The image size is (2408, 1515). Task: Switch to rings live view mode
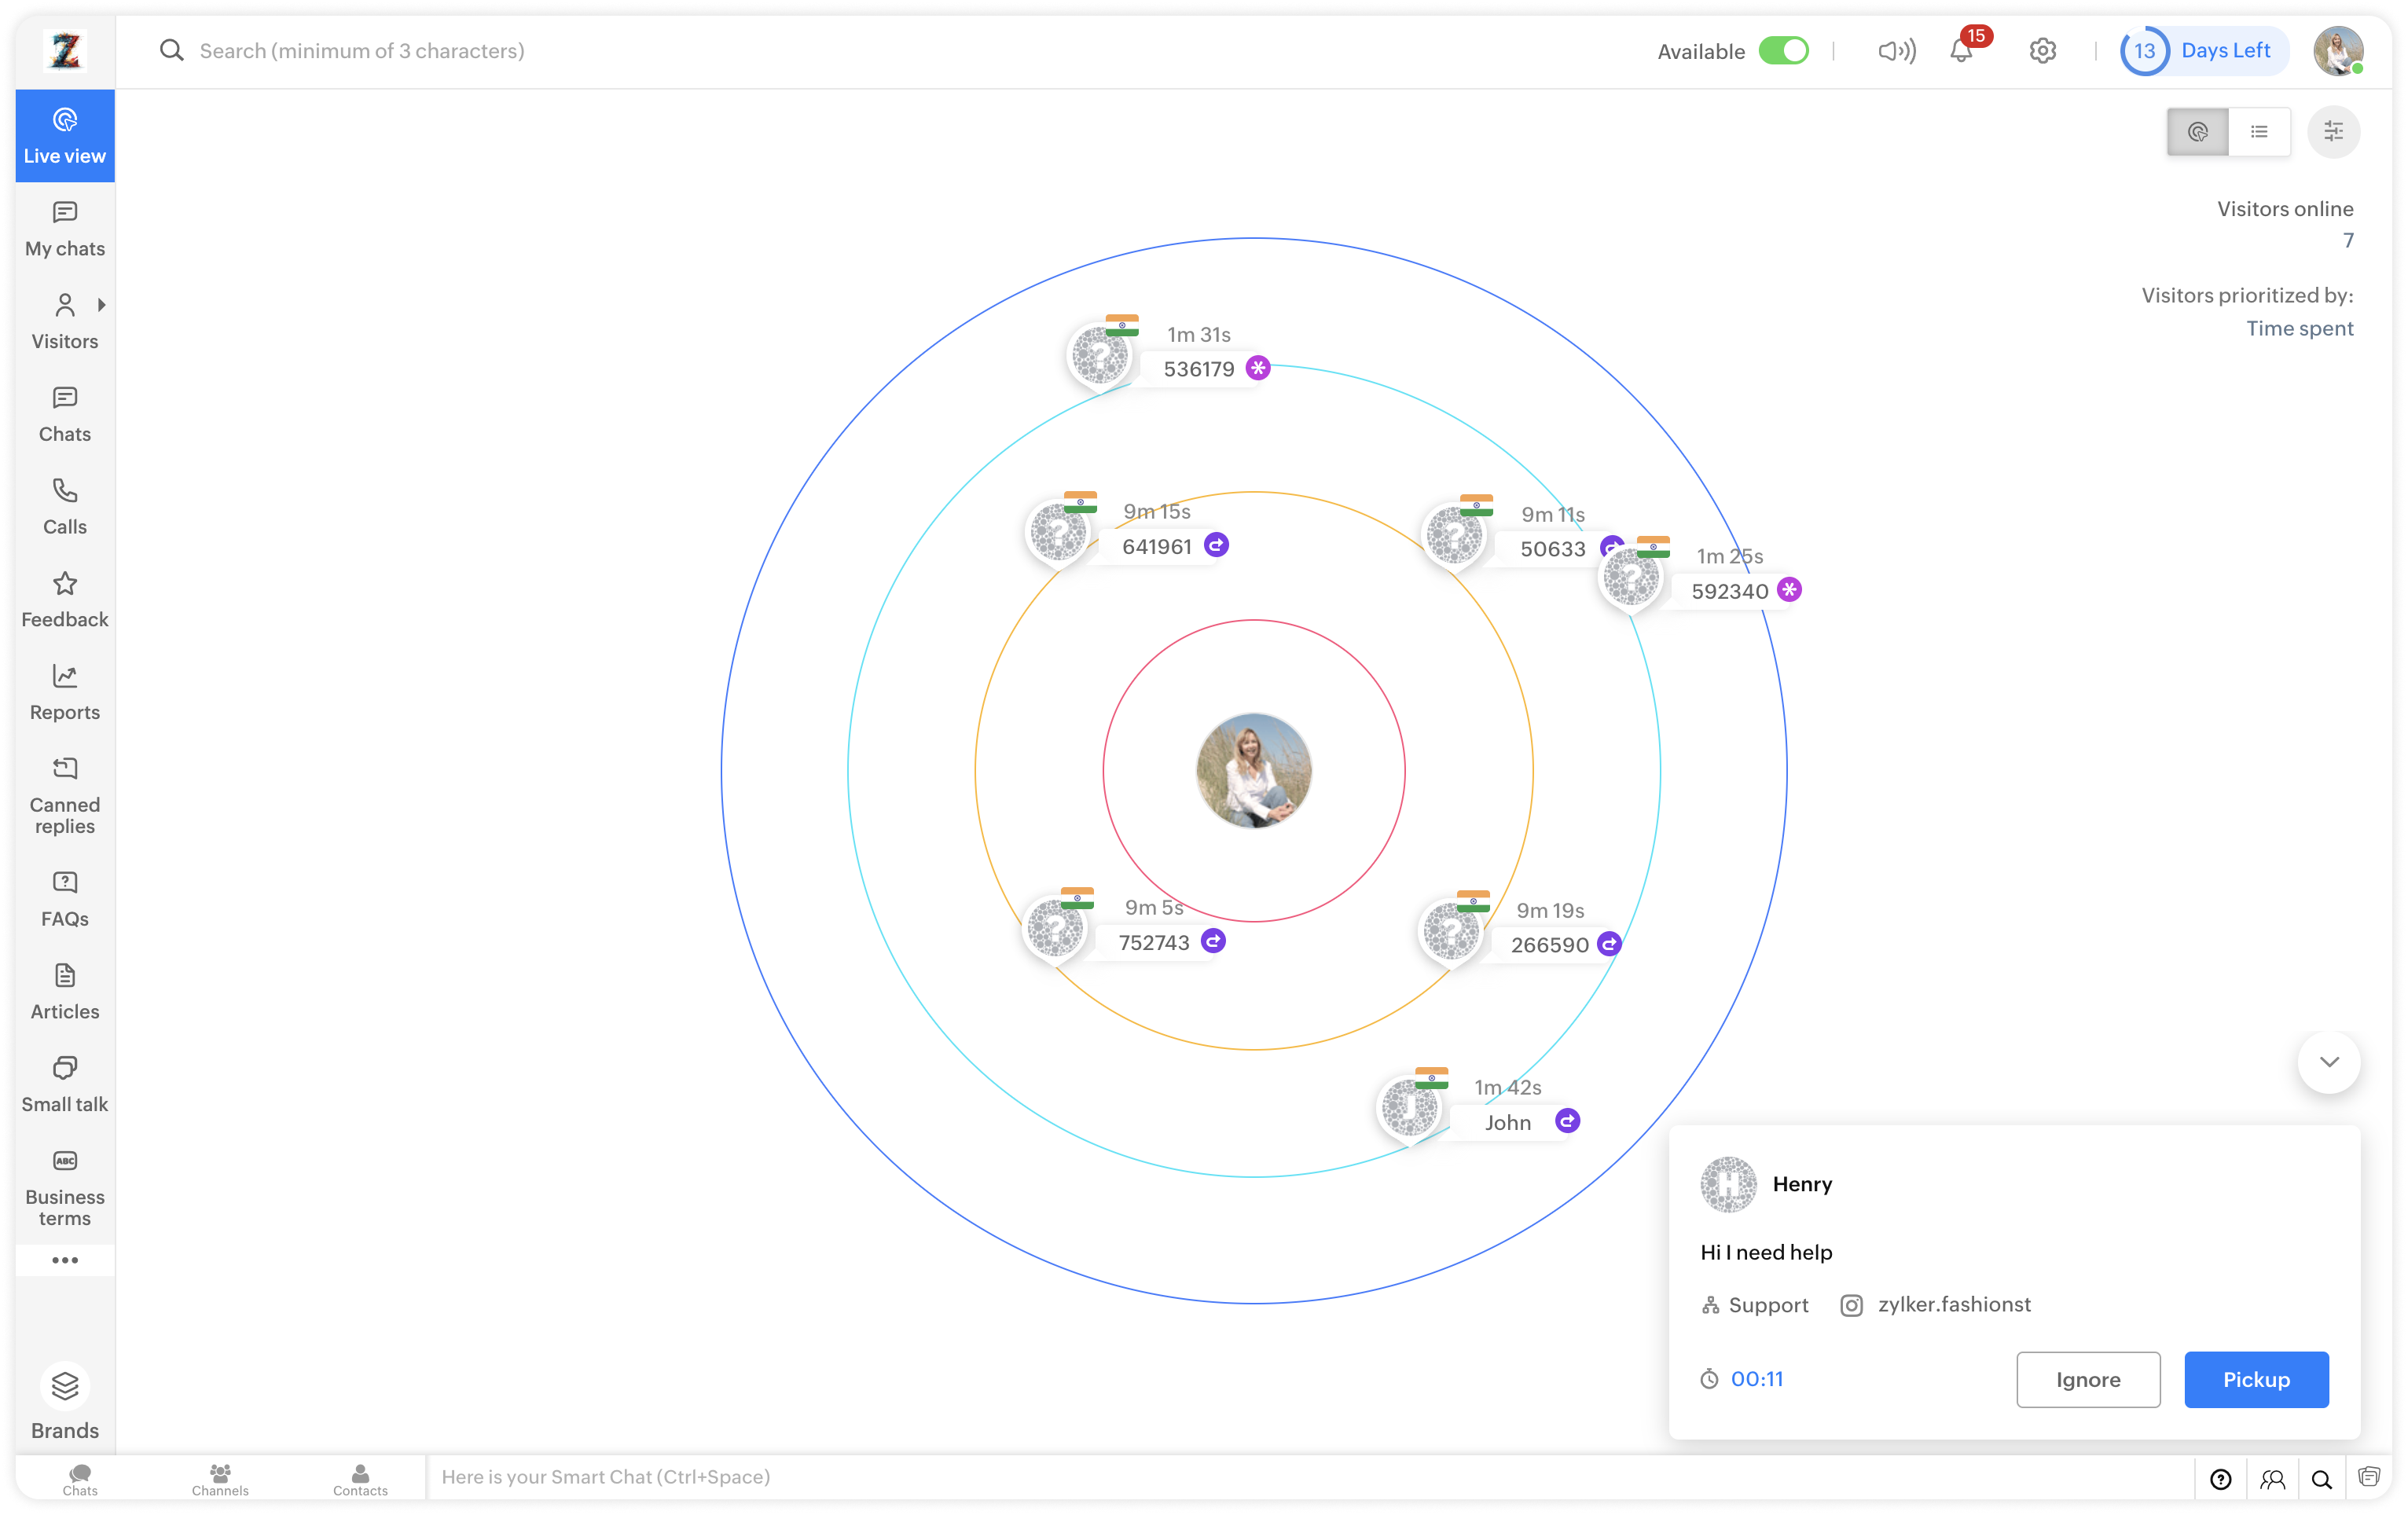[x=2197, y=131]
